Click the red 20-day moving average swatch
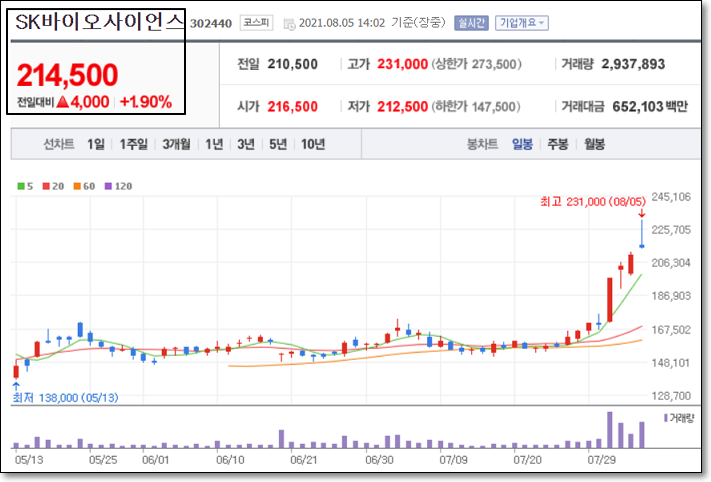Screen dimensions: 711x482 (46, 186)
